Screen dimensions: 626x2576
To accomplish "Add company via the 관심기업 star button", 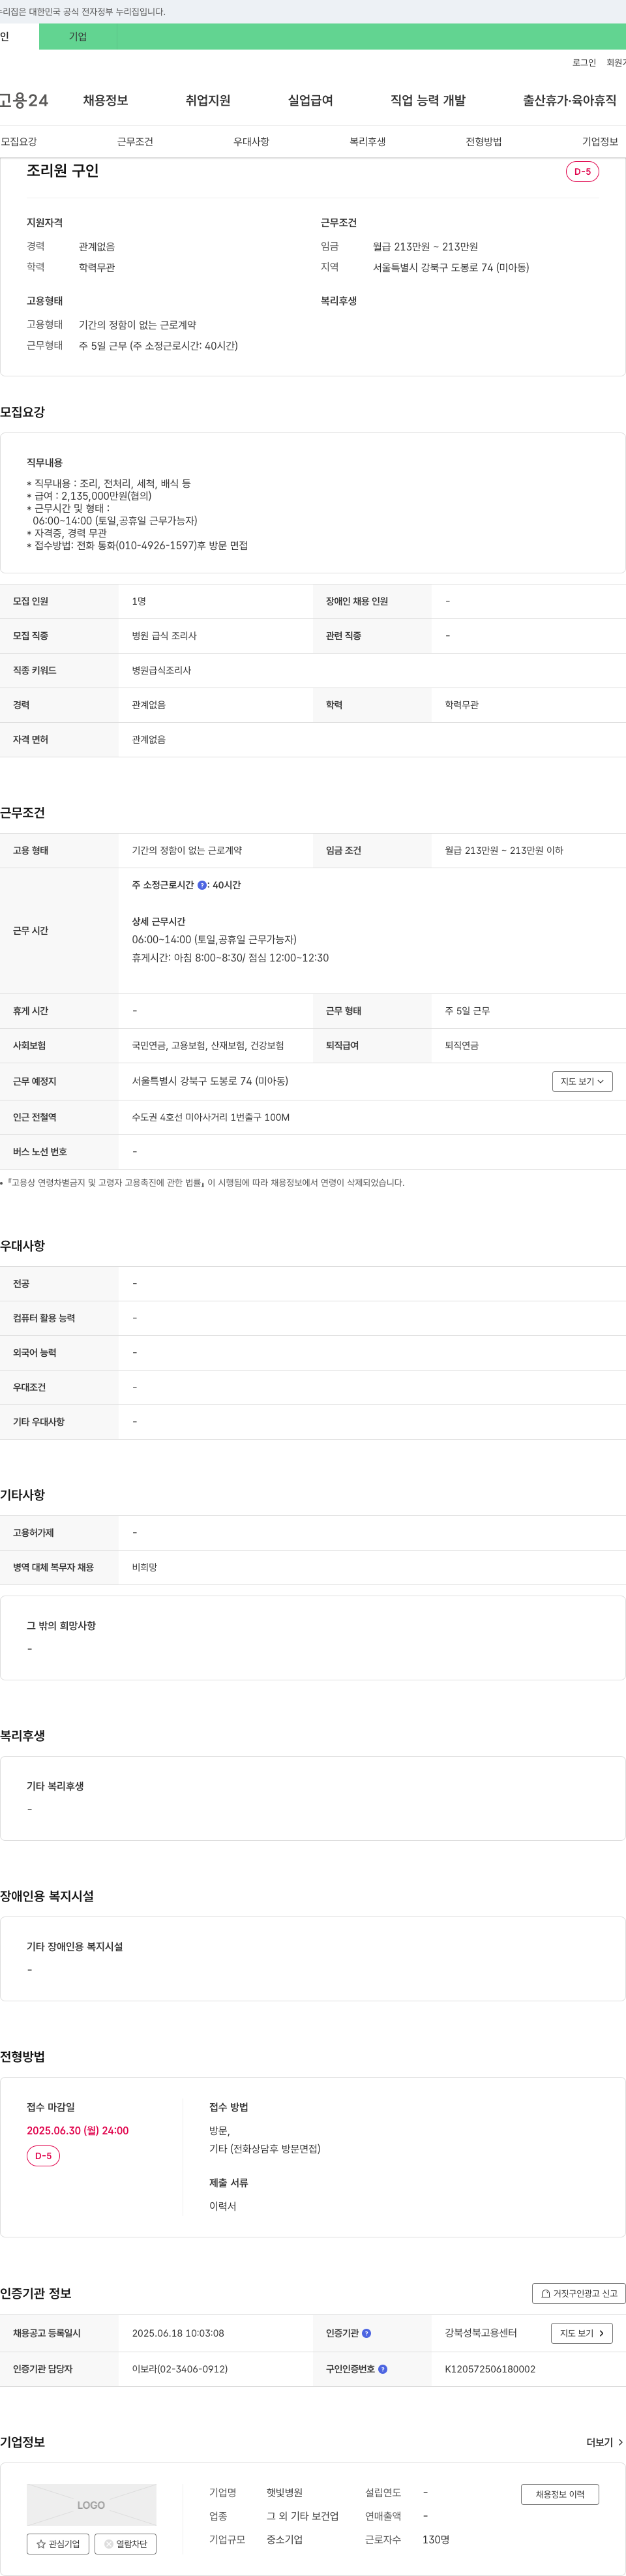I will point(58,2543).
